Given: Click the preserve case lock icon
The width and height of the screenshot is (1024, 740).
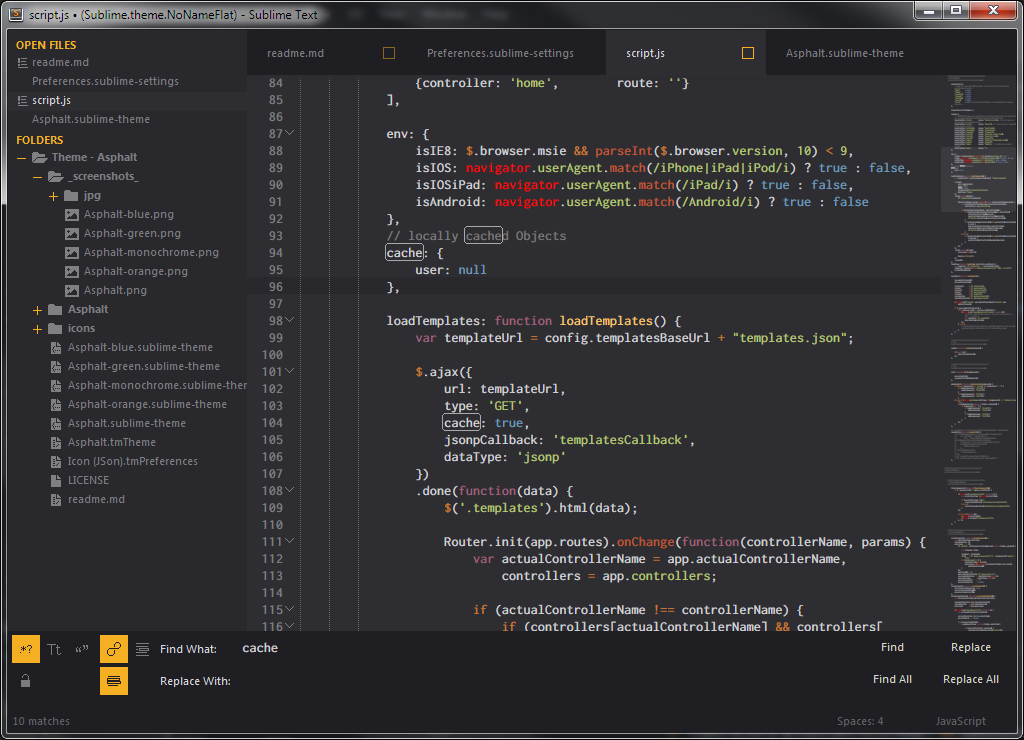Looking at the screenshot, I should 25,681.
